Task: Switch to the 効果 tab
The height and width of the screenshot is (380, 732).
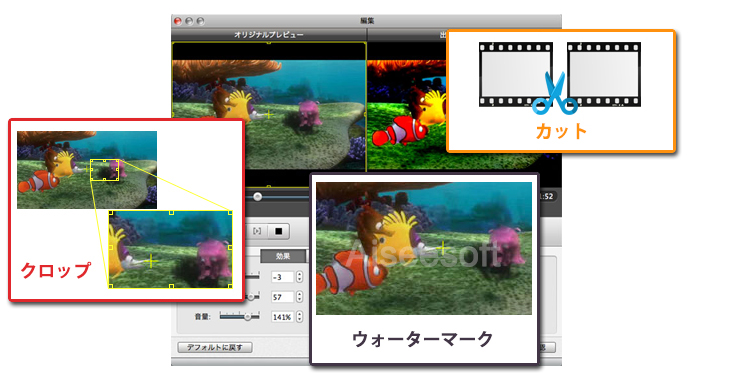Action: pos(283,256)
